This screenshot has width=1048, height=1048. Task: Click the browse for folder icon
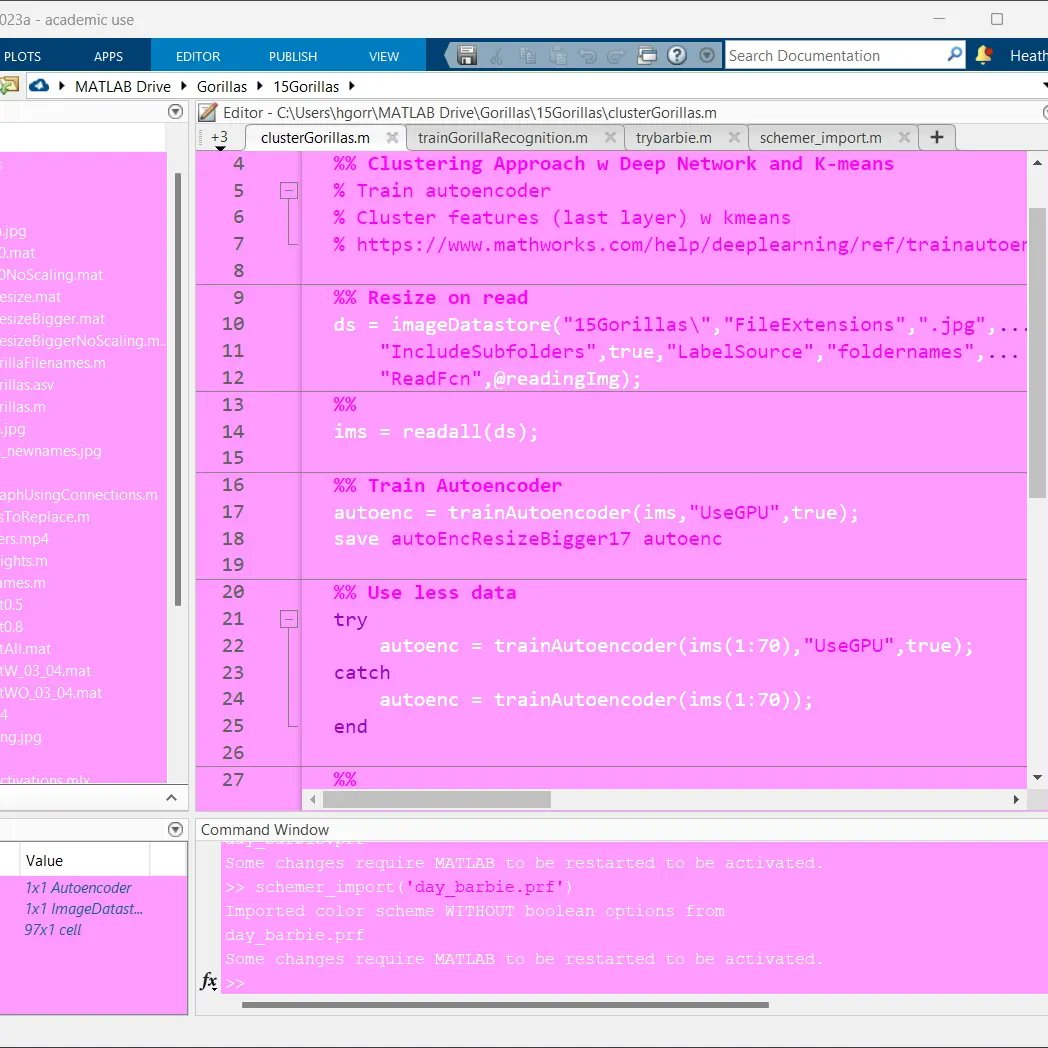[9, 86]
